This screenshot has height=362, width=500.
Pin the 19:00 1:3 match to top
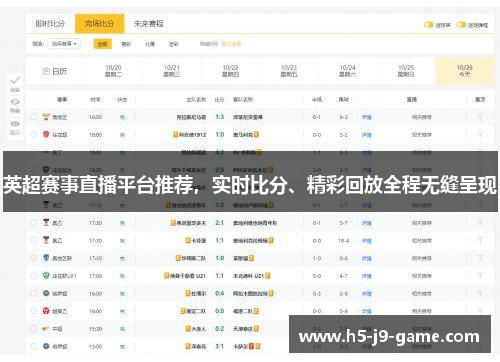click(x=480, y=117)
